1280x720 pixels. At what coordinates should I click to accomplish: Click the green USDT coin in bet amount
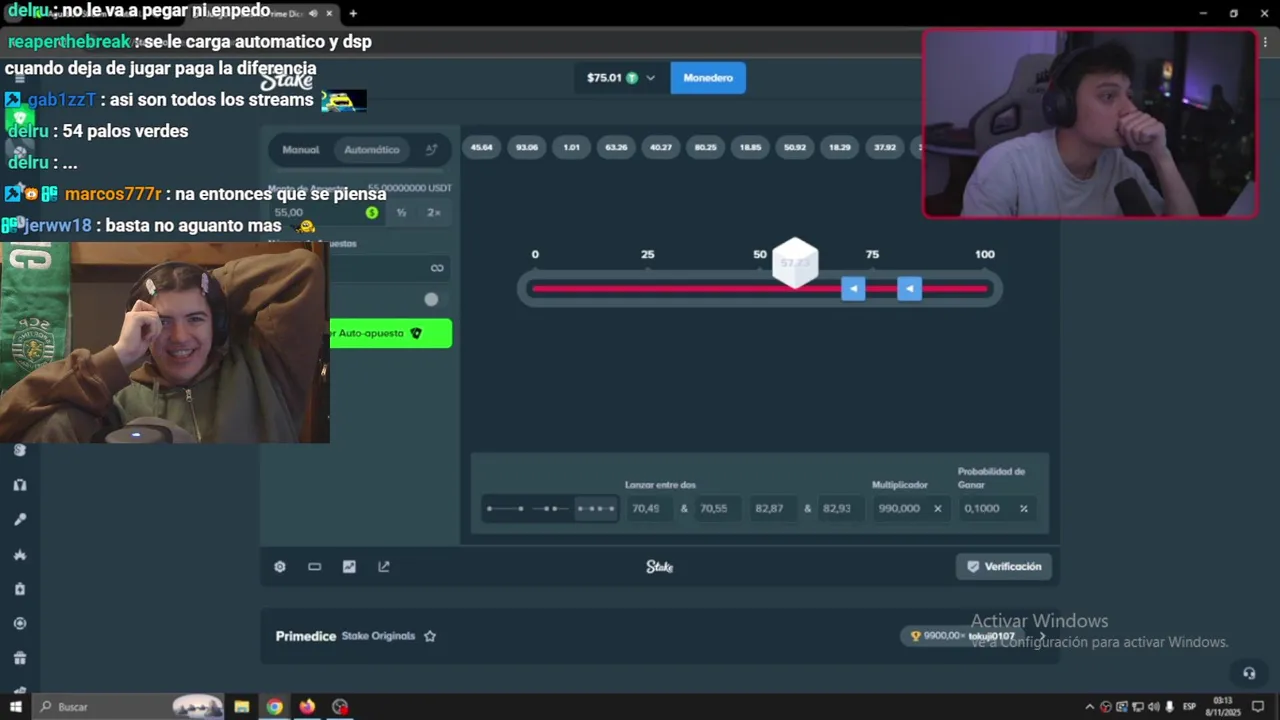[x=372, y=212]
